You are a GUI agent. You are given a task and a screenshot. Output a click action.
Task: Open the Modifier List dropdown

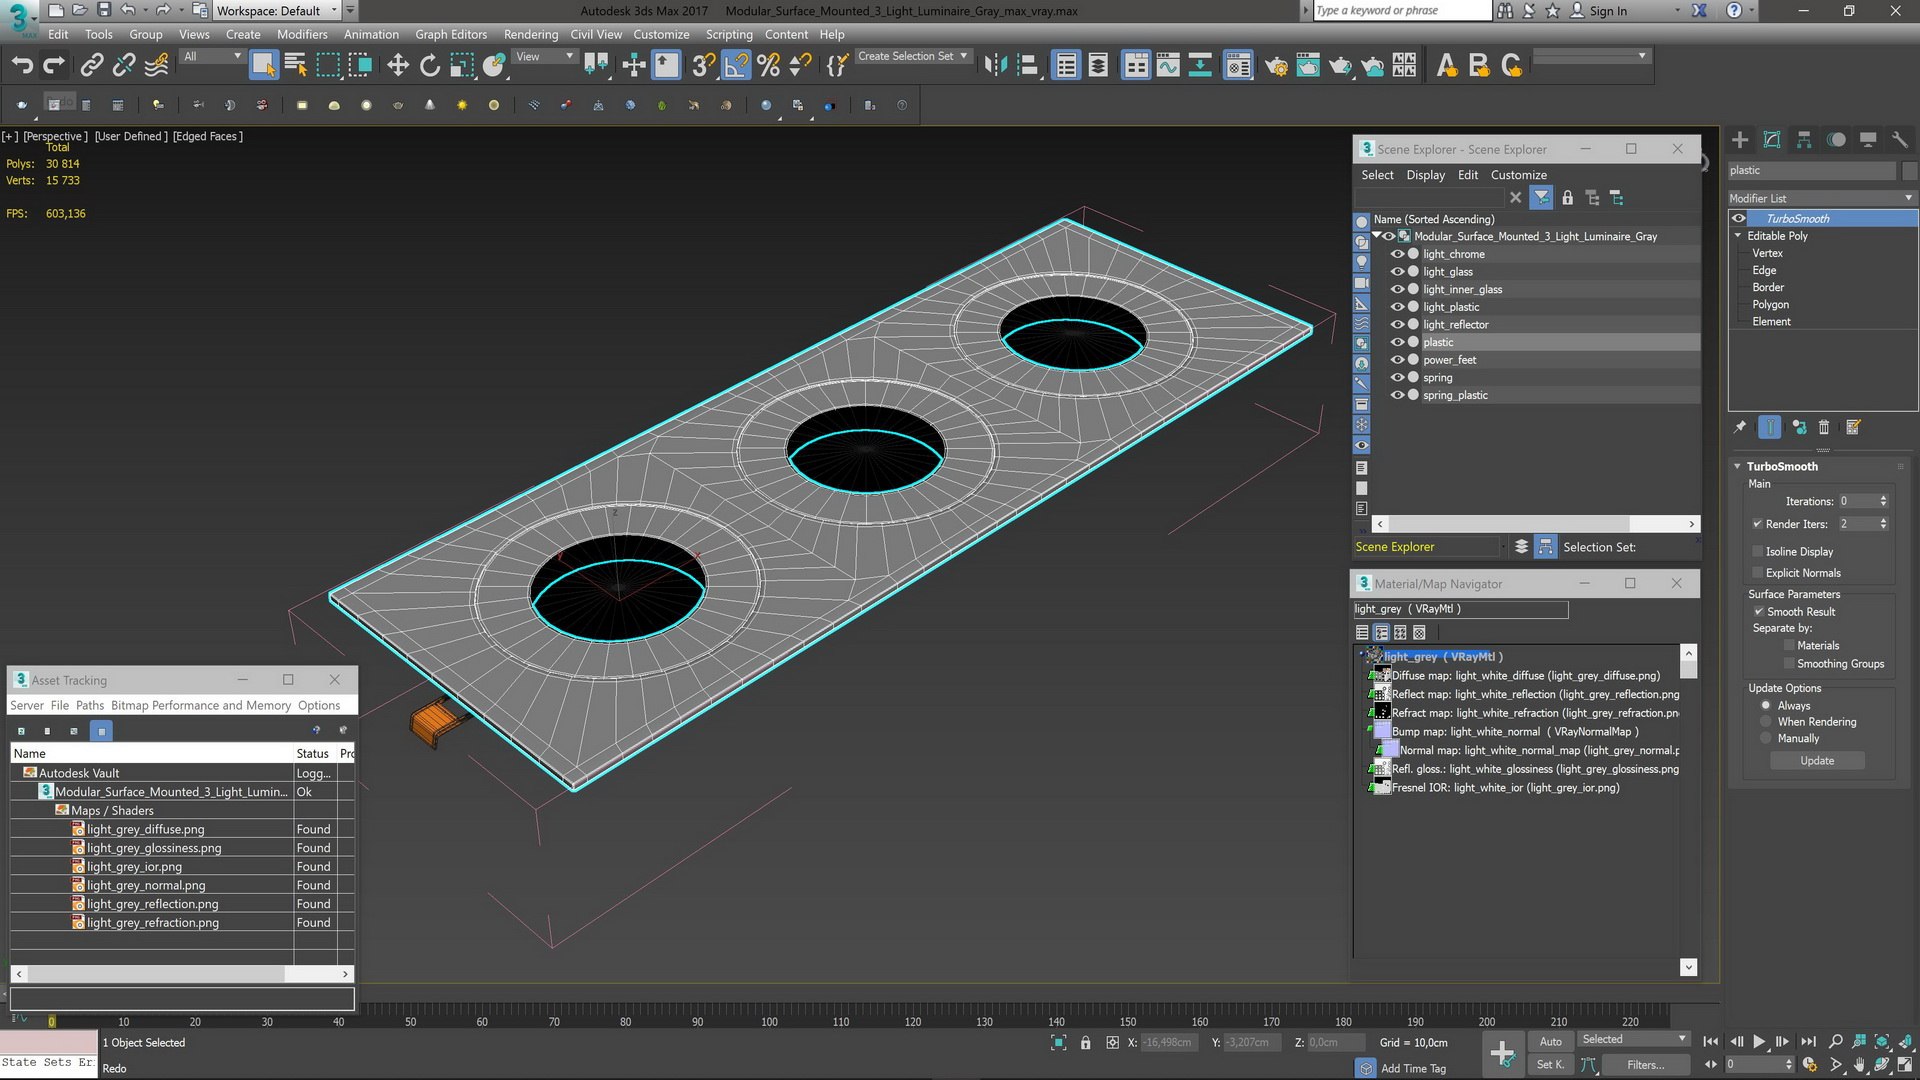1822,198
